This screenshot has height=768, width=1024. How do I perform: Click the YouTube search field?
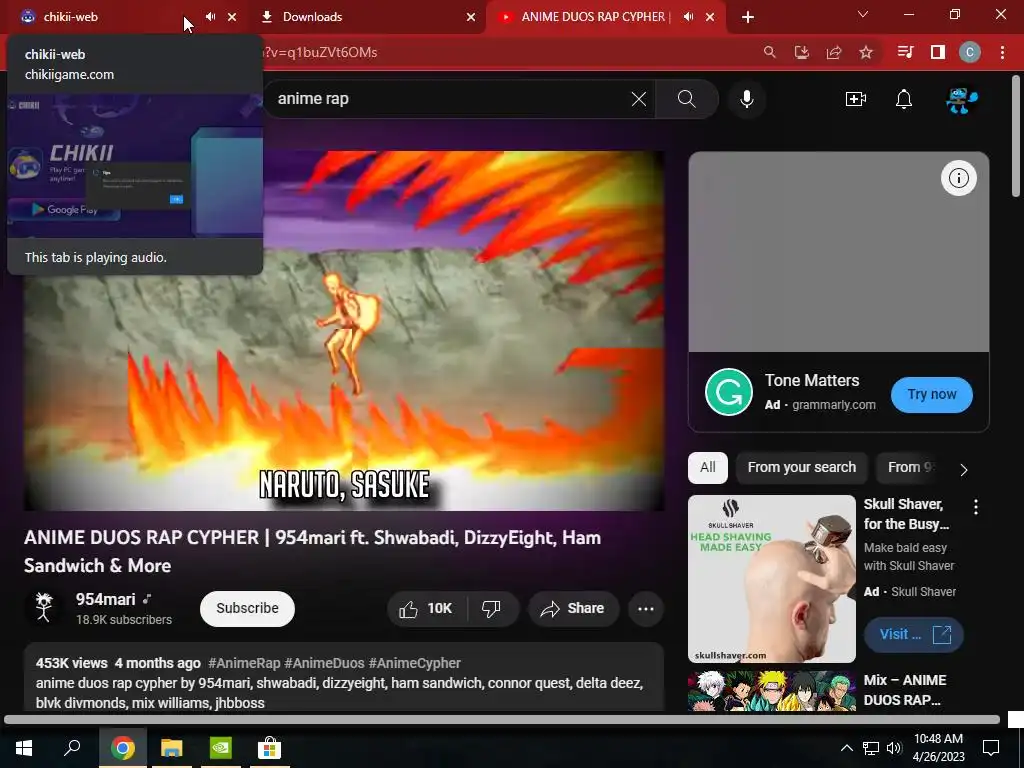(451, 99)
